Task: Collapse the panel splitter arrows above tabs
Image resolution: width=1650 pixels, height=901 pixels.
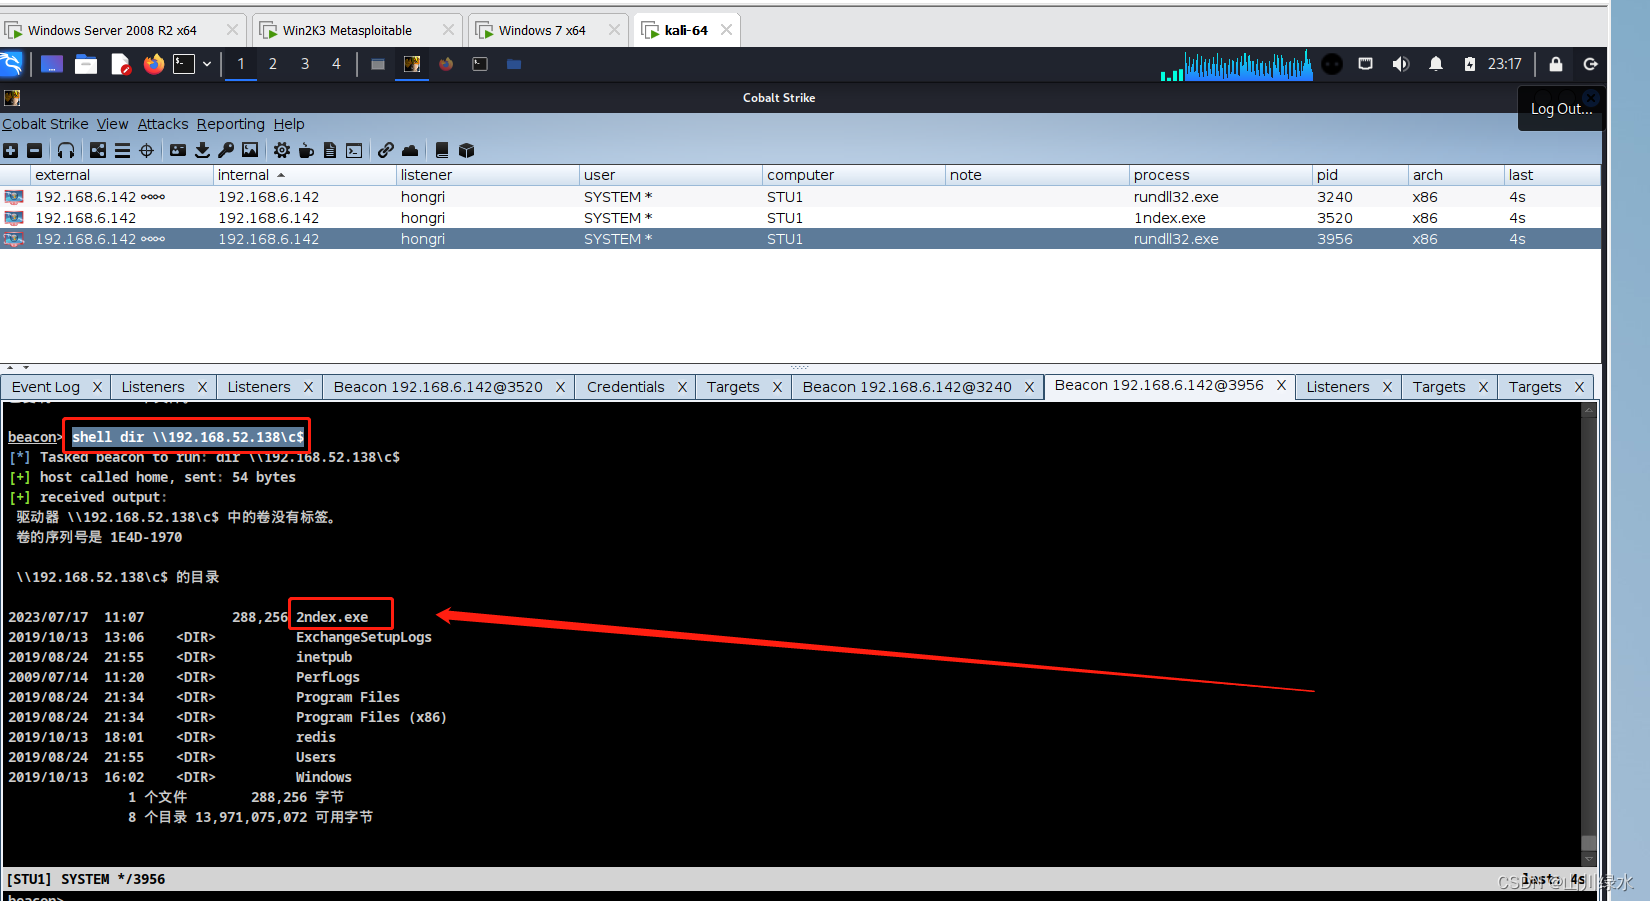Action: (x=16, y=368)
